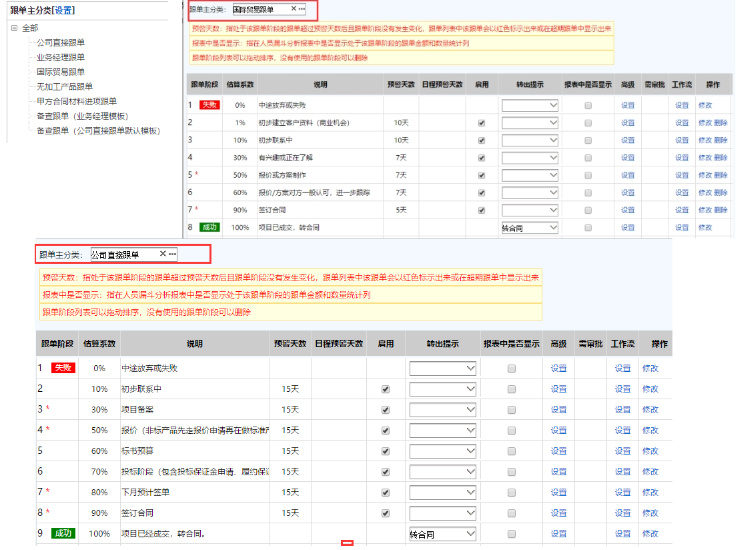Viewport: 749px width, 550px height.
Task: Clear the 国际贸易跟单 category with the X icon
Action: [x=292, y=9]
